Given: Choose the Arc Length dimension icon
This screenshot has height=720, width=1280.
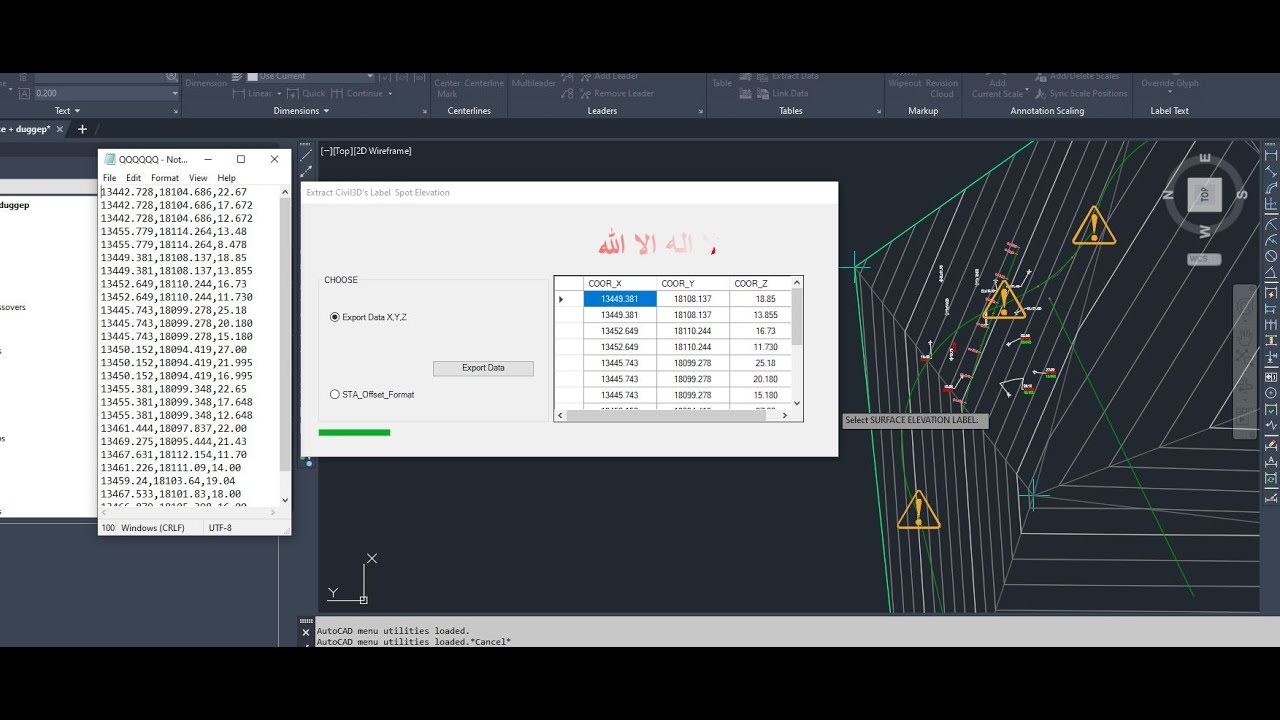Looking at the screenshot, I should (1271, 189).
